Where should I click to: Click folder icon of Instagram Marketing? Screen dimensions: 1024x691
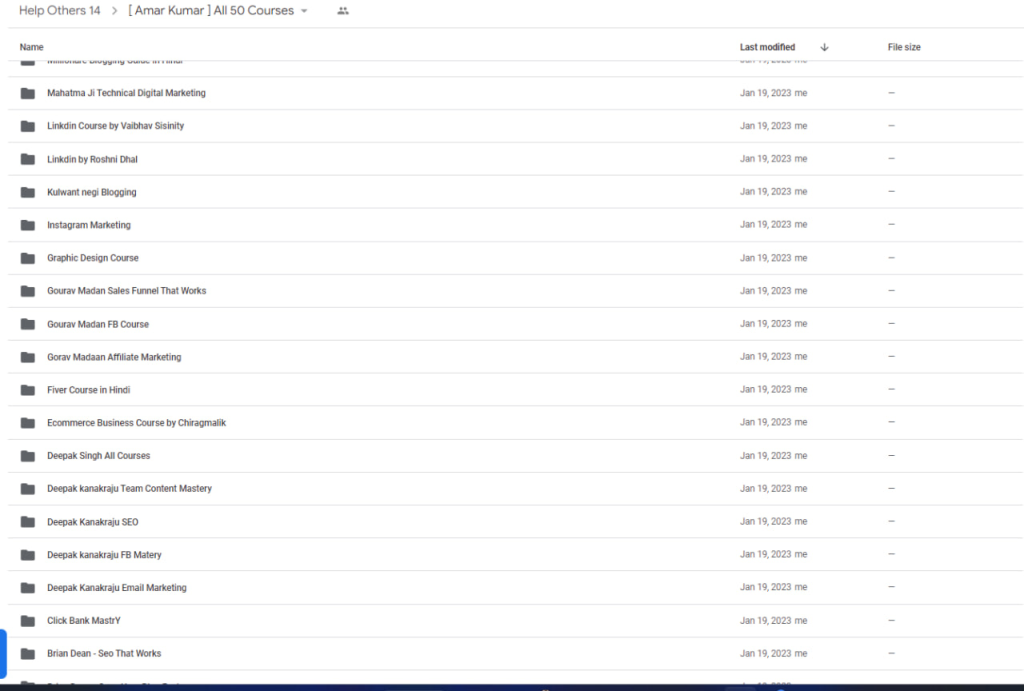(x=27, y=225)
